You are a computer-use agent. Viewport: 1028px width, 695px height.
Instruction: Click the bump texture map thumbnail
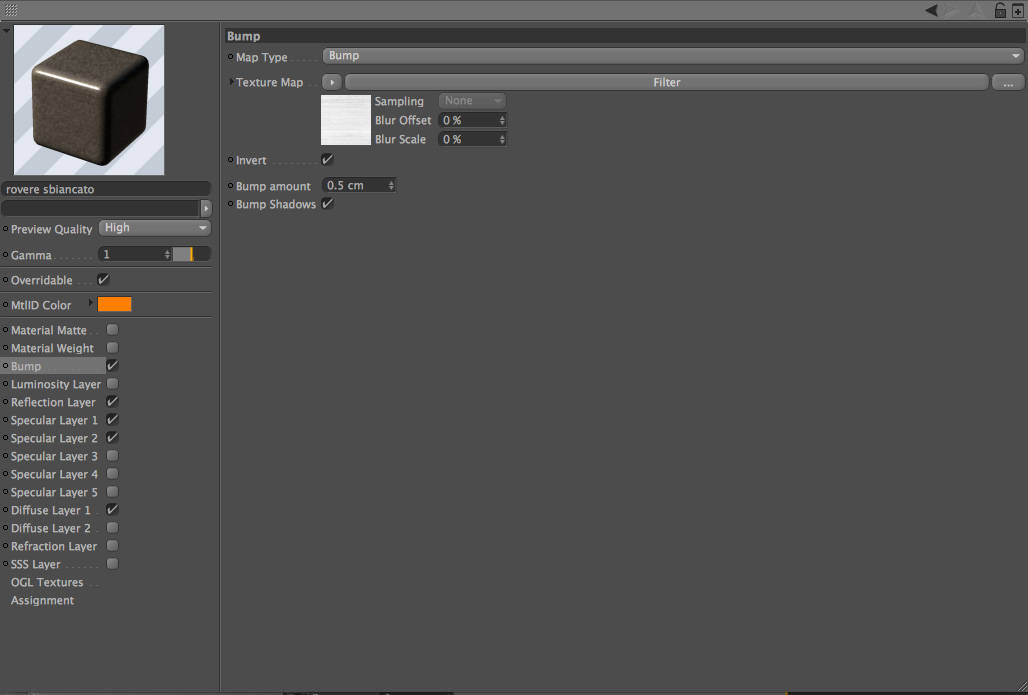pos(346,120)
